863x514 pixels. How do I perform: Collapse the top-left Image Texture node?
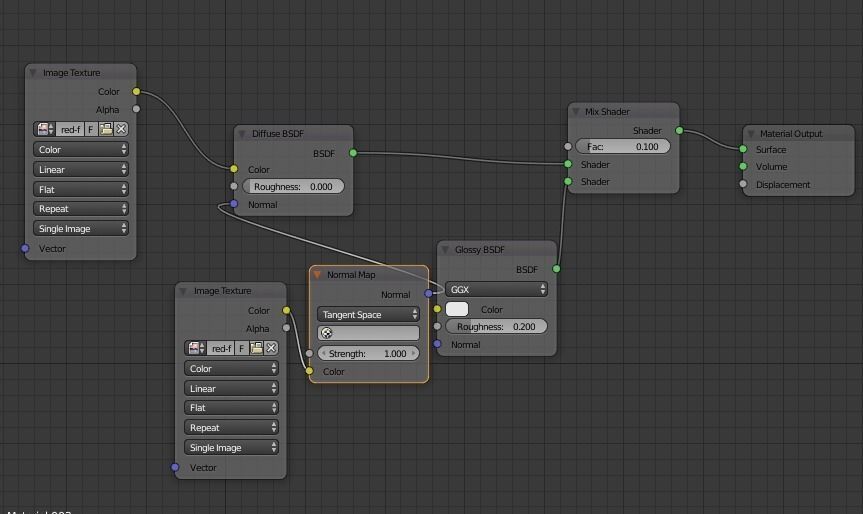coord(32,73)
